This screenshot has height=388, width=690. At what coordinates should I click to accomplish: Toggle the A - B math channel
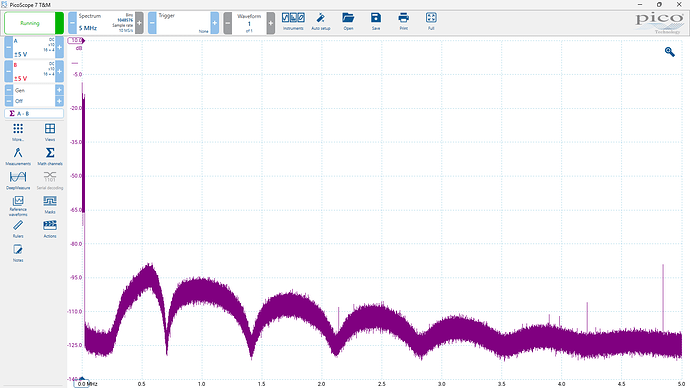[x=34, y=113]
